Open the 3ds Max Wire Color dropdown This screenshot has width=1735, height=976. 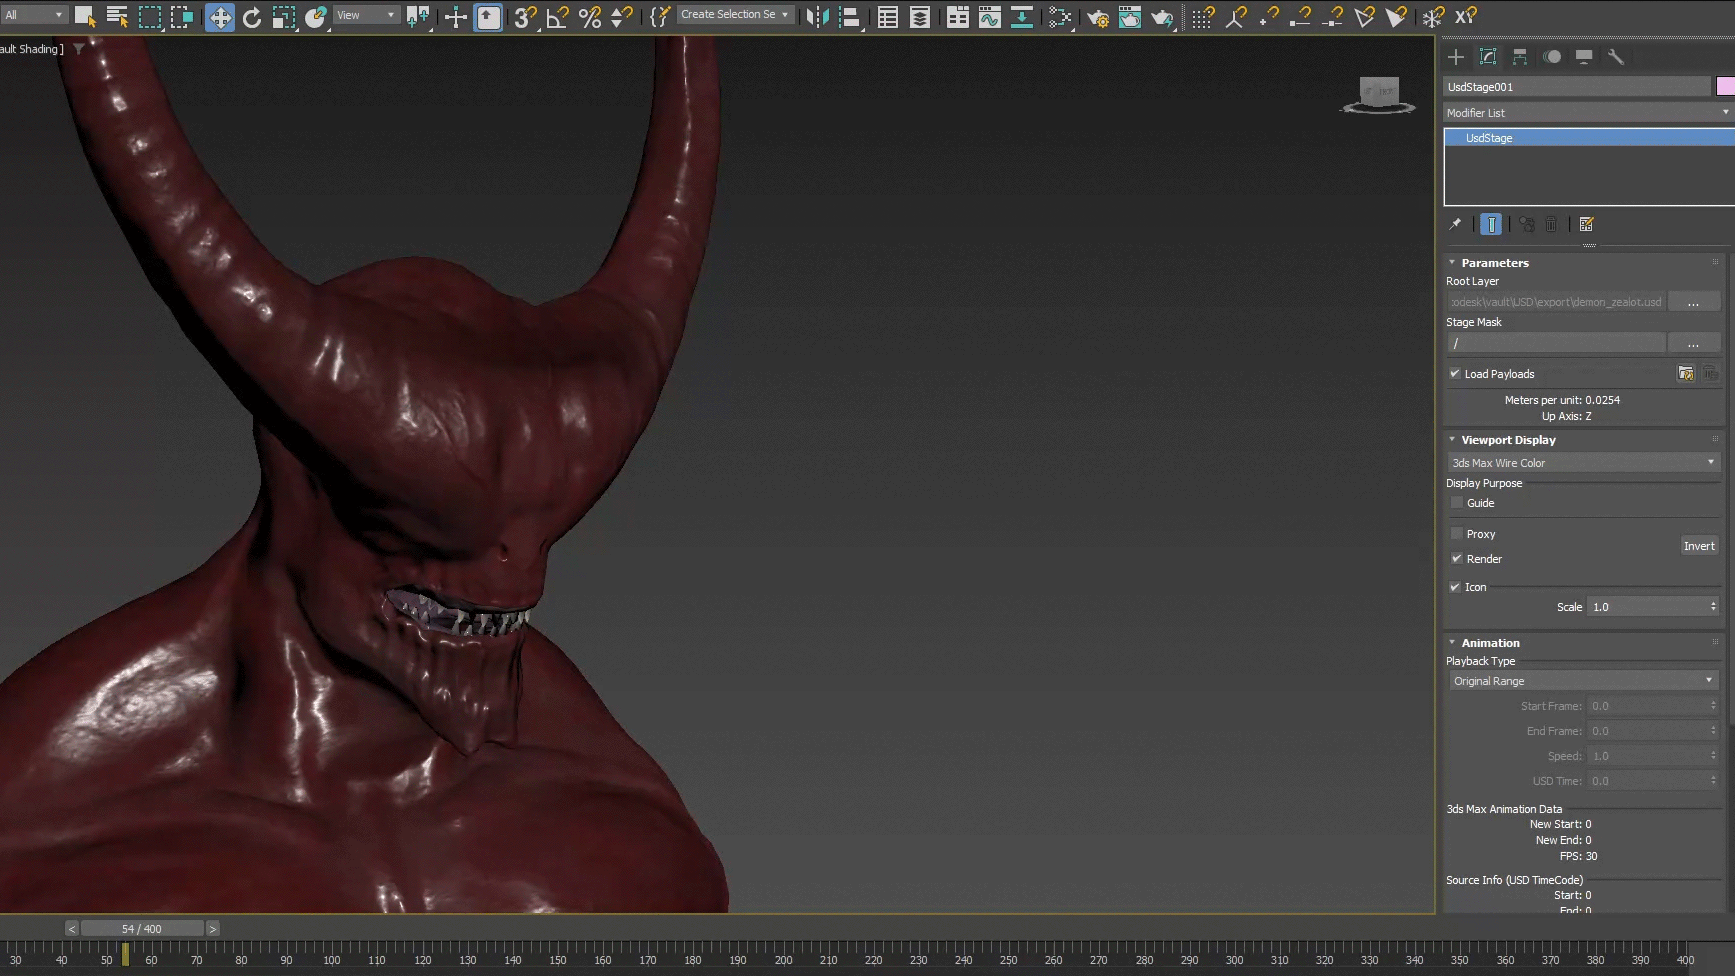[1583, 462]
